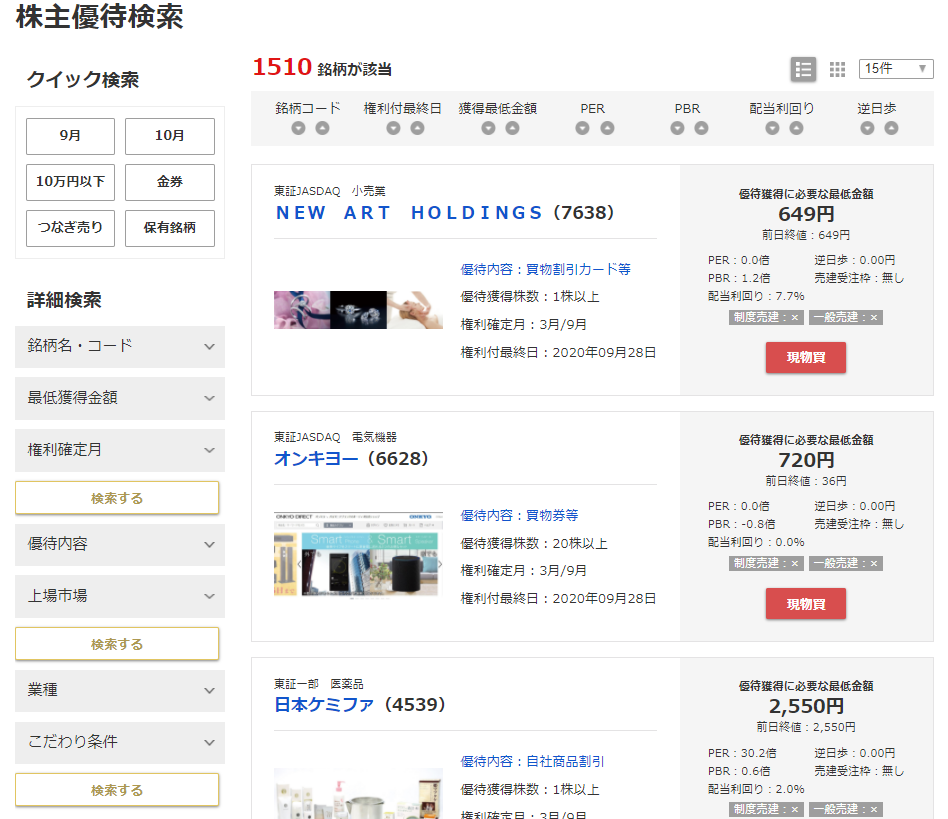Screen dimensions: 948x819
Task: Click PER:30.2倍 text
Action: click(x=742, y=753)
